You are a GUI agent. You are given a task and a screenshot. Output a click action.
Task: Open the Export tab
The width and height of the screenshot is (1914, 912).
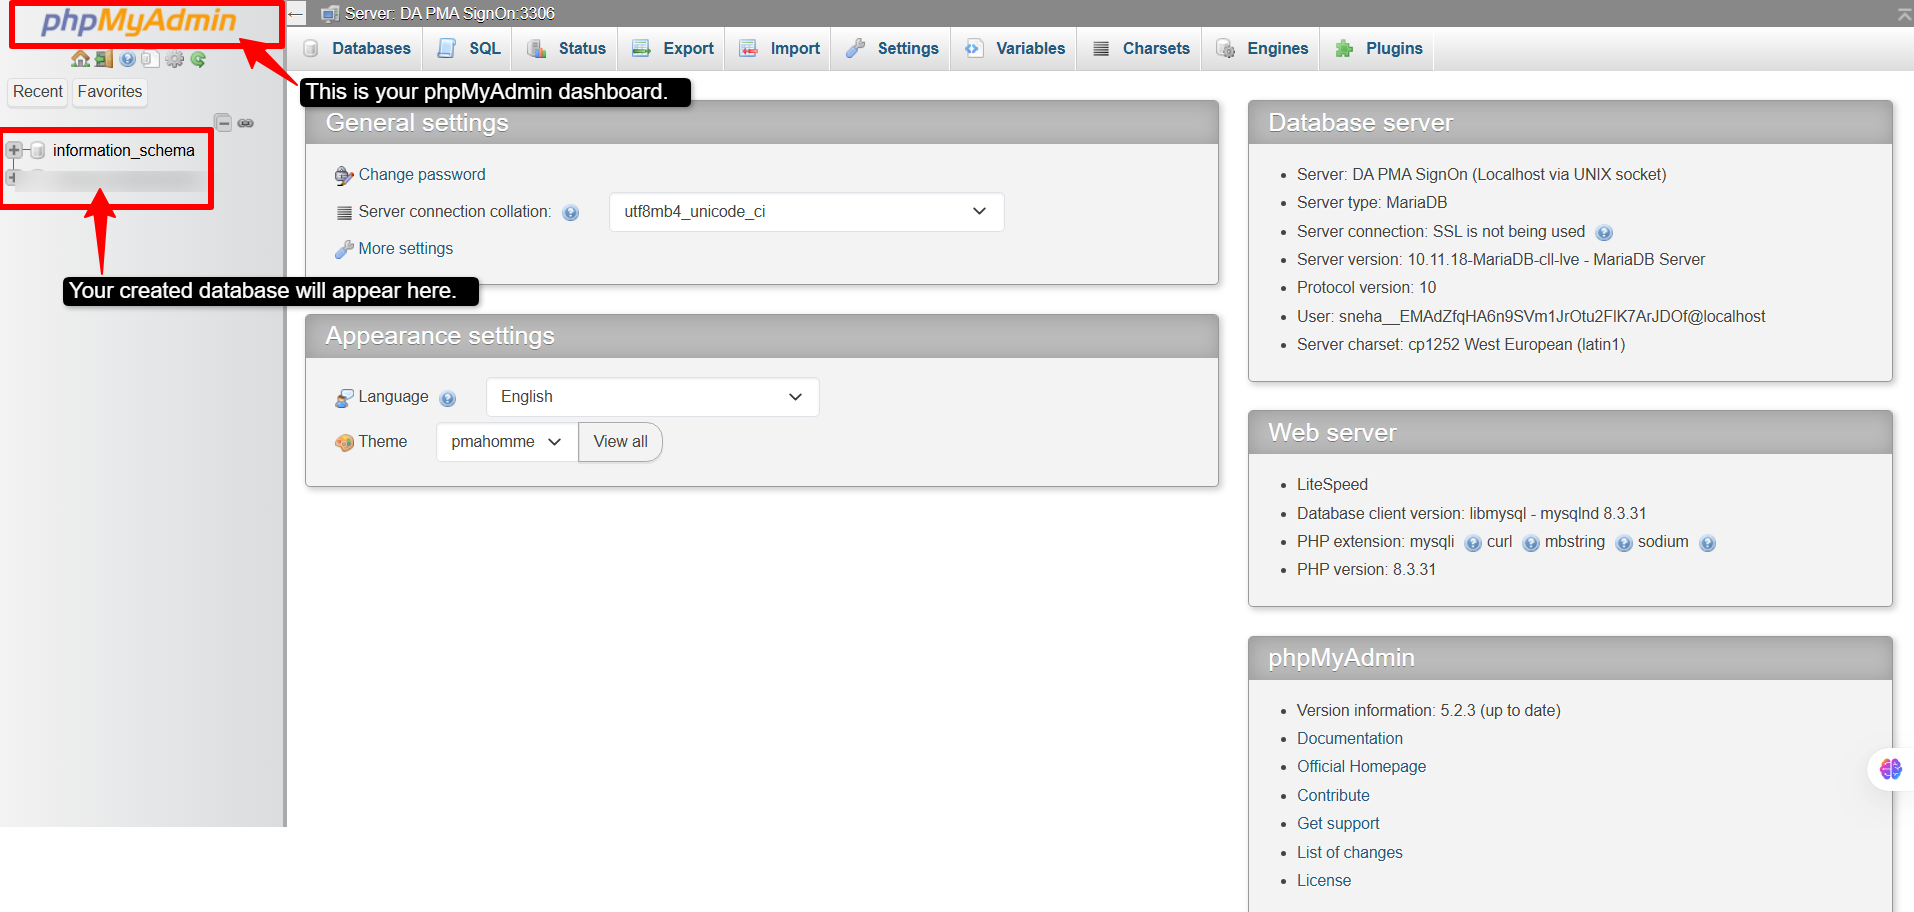point(673,49)
